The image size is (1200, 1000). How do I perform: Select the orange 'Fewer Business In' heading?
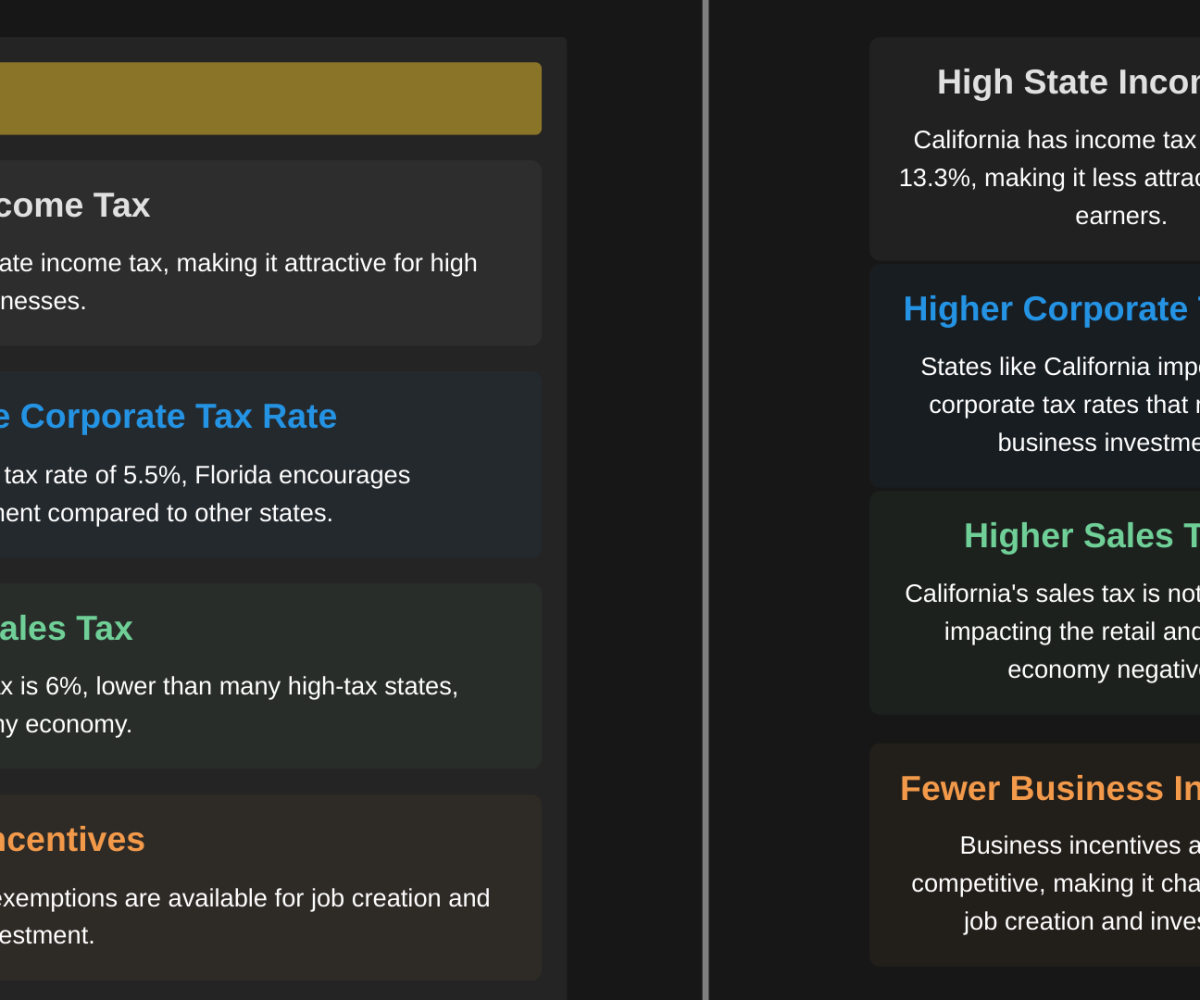click(1049, 788)
